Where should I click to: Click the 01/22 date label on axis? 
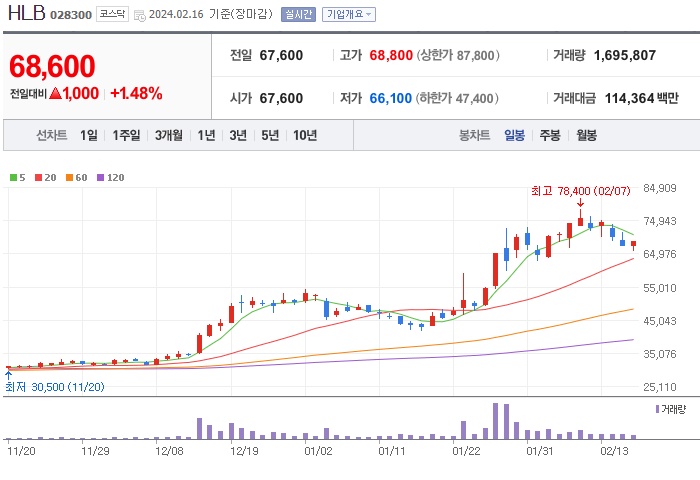(466, 451)
